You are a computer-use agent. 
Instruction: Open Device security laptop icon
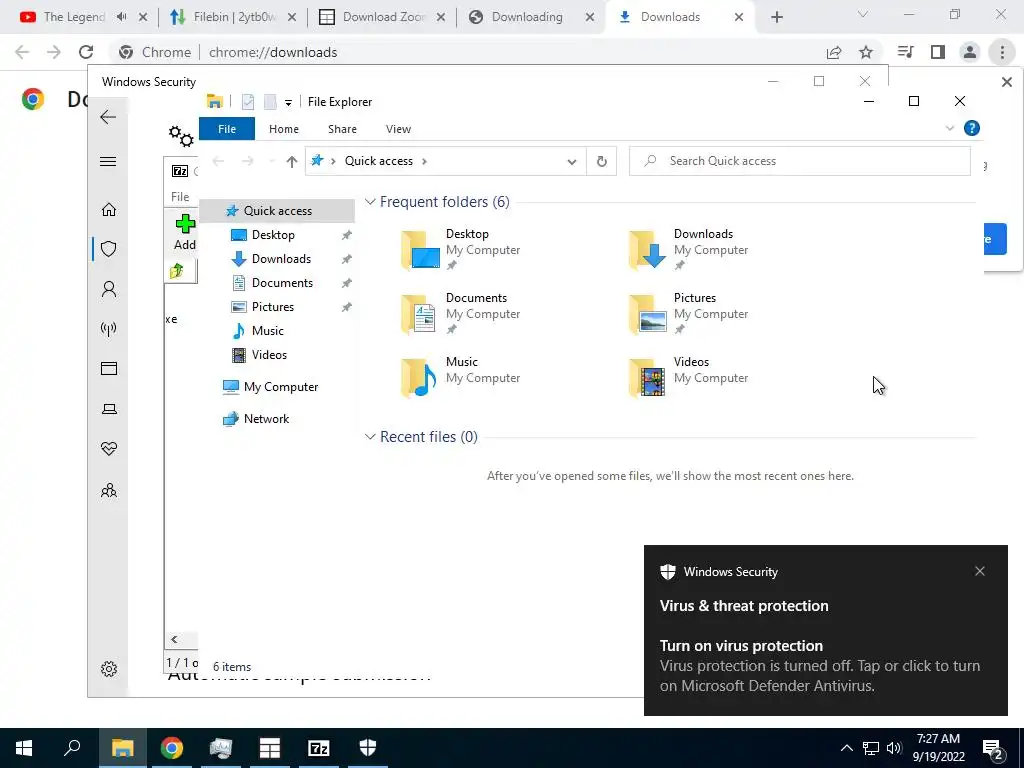point(108,409)
